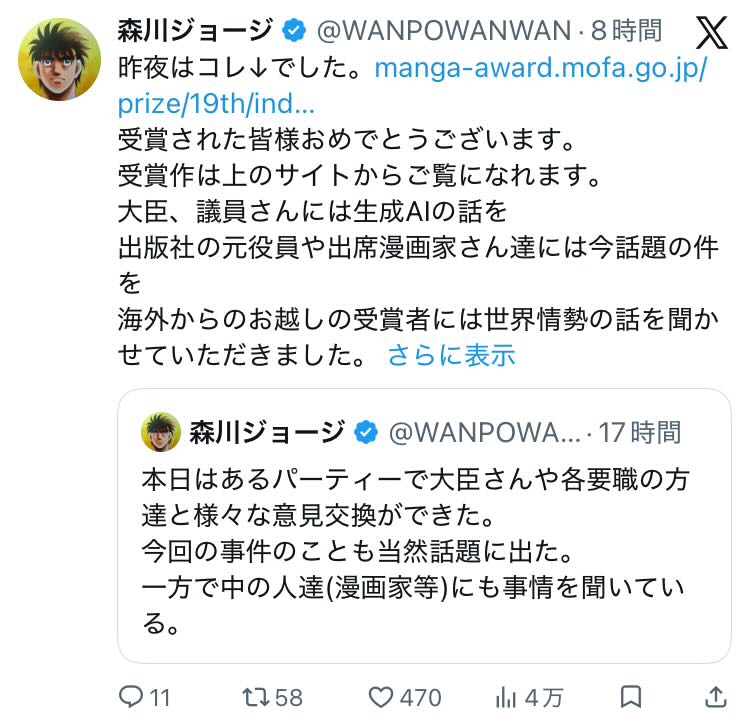Viewport: 750px width, 725px height.
Task: Like the tweet with the heart icon
Action: (381, 697)
